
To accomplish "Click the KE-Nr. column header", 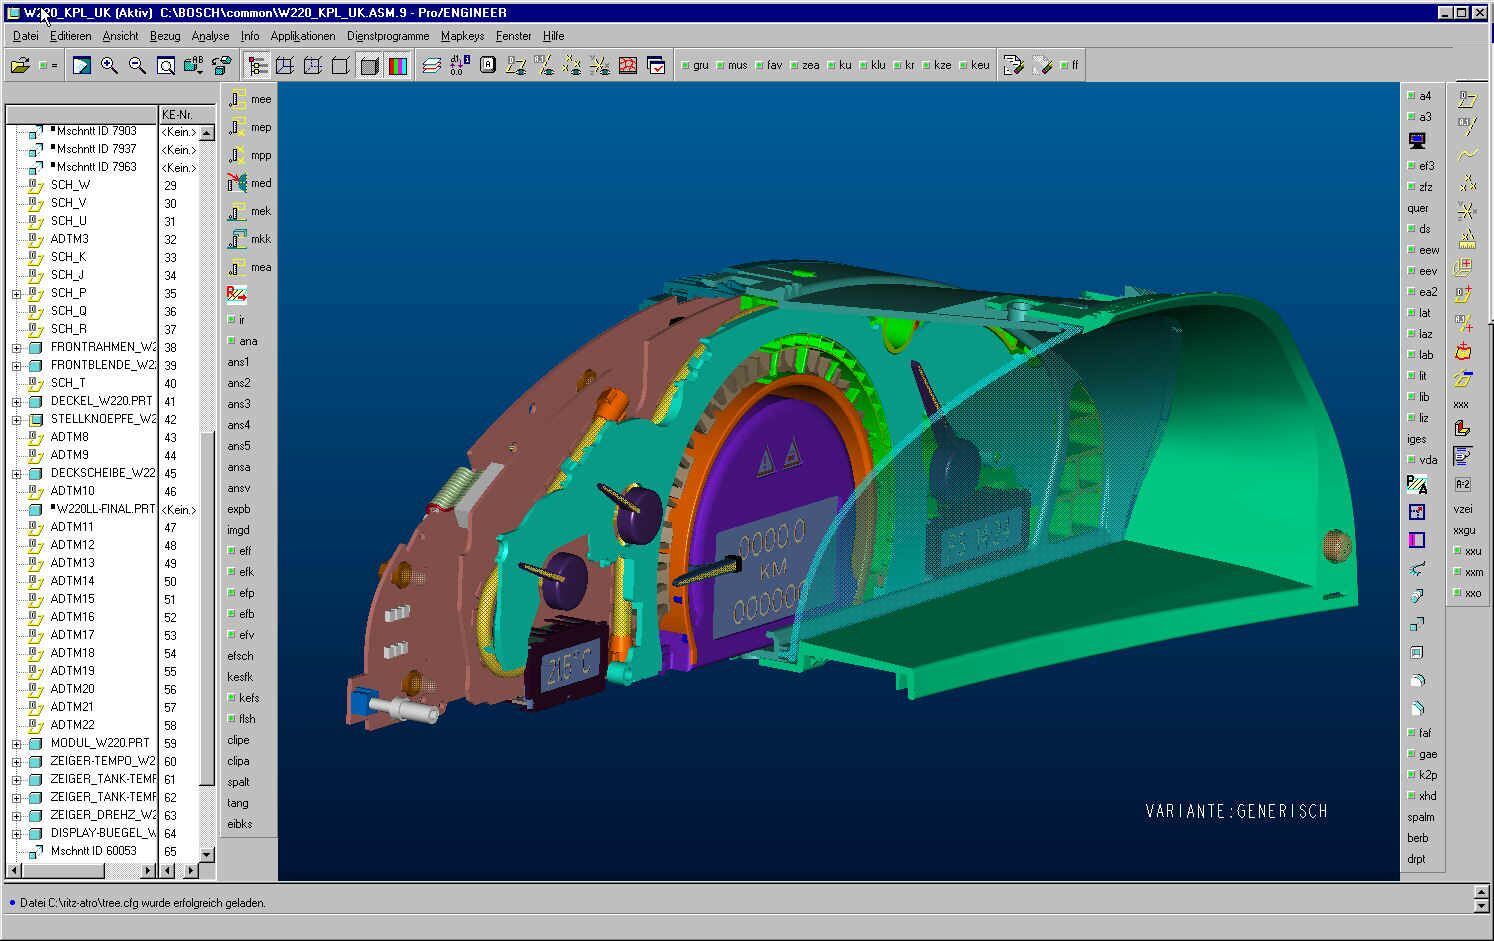I will point(187,114).
